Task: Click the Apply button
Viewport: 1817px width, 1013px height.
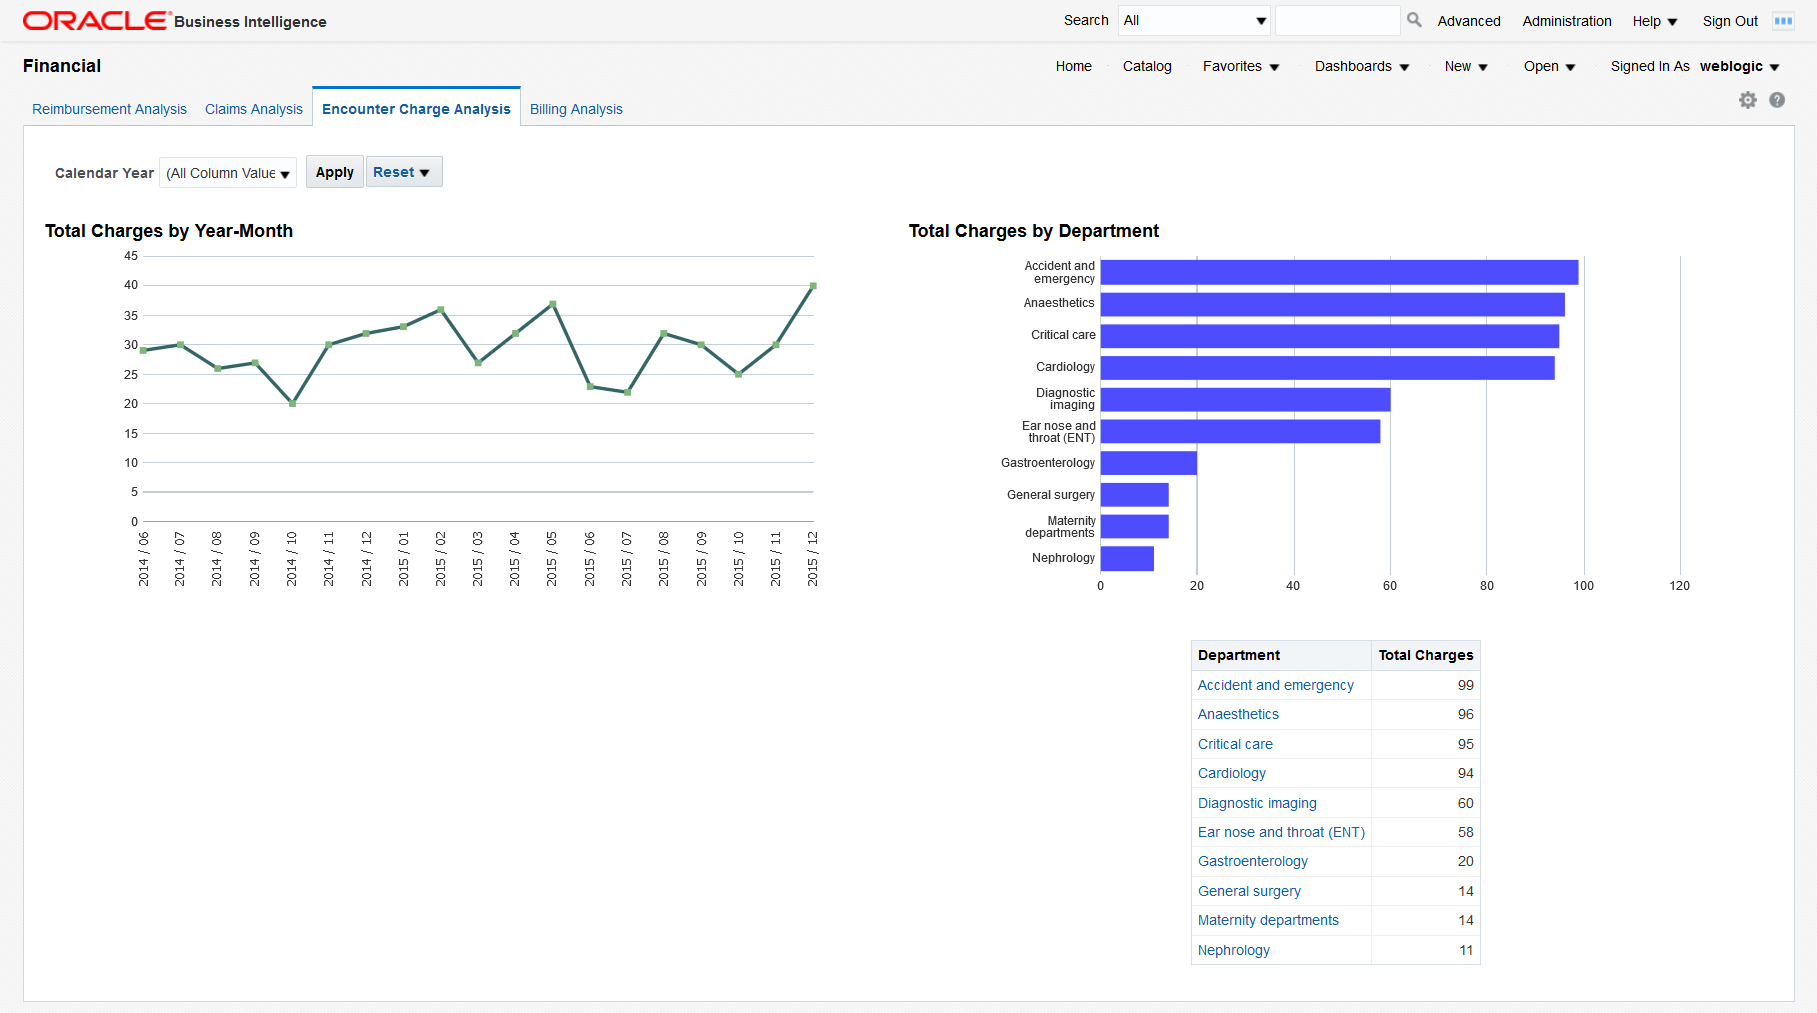Action: tap(334, 172)
